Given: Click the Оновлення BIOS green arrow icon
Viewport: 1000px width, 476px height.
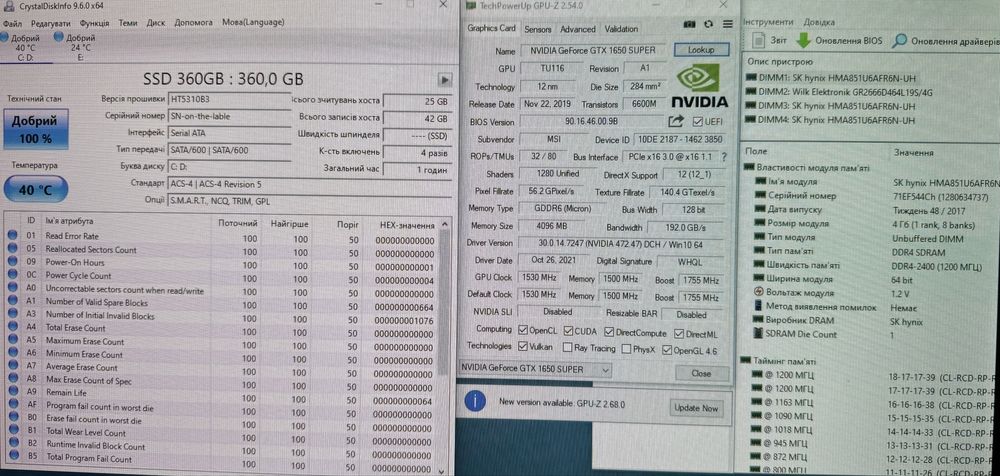Looking at the screenshot, I should point(803,41).
